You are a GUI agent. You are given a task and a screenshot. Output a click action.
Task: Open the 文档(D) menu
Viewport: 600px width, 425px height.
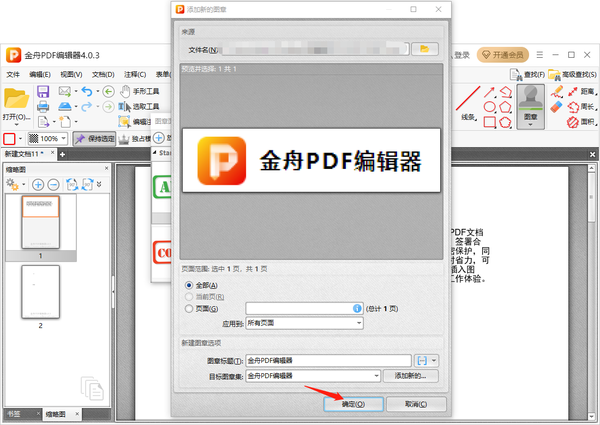pyautogui.click(x=102, y=74)
